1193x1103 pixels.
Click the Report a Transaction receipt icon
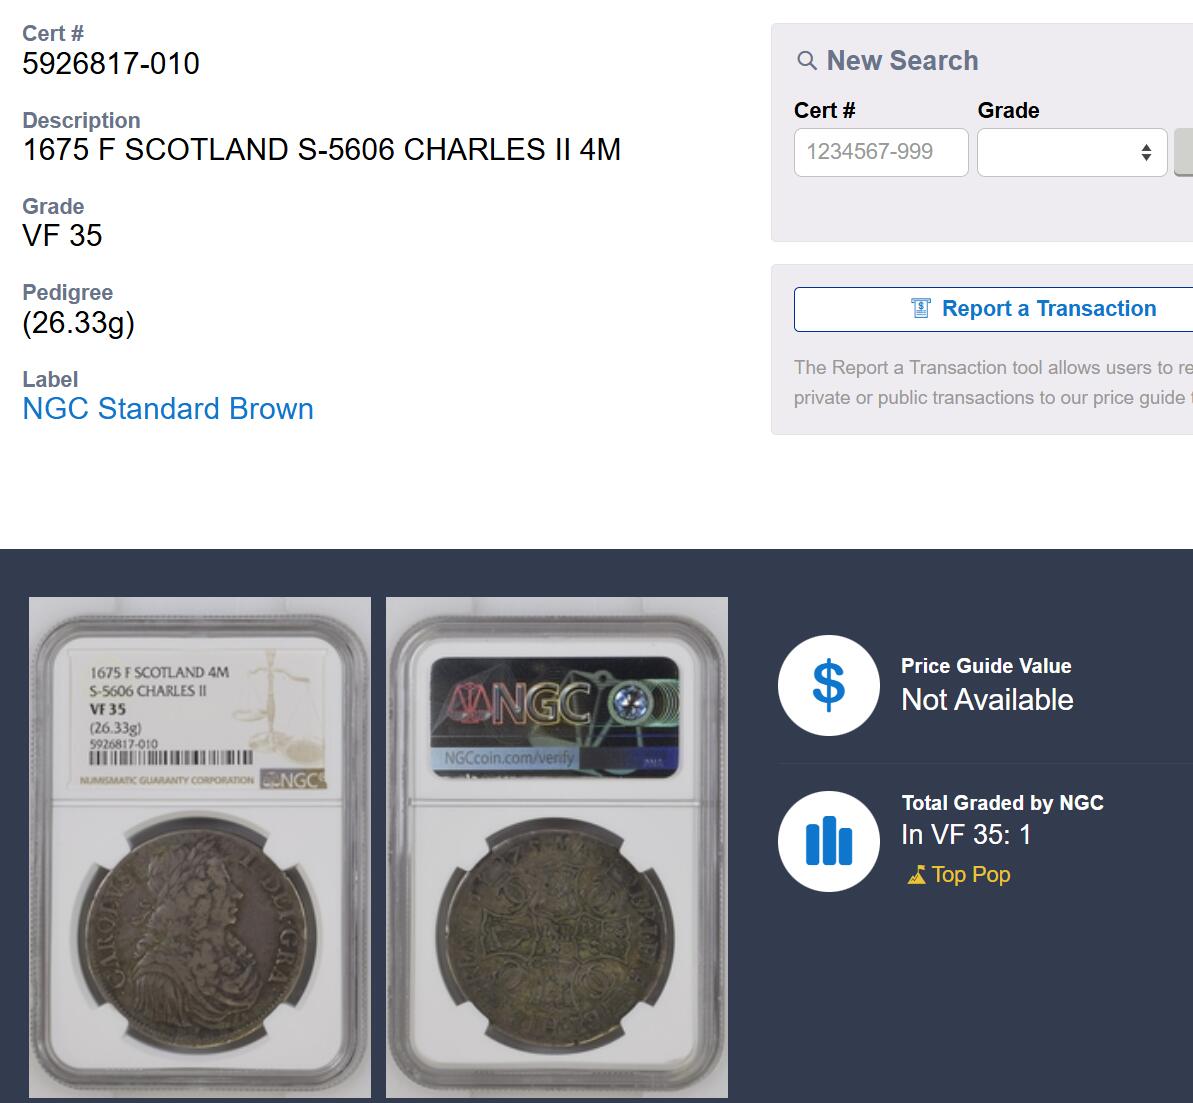click(x=921, y=308)
